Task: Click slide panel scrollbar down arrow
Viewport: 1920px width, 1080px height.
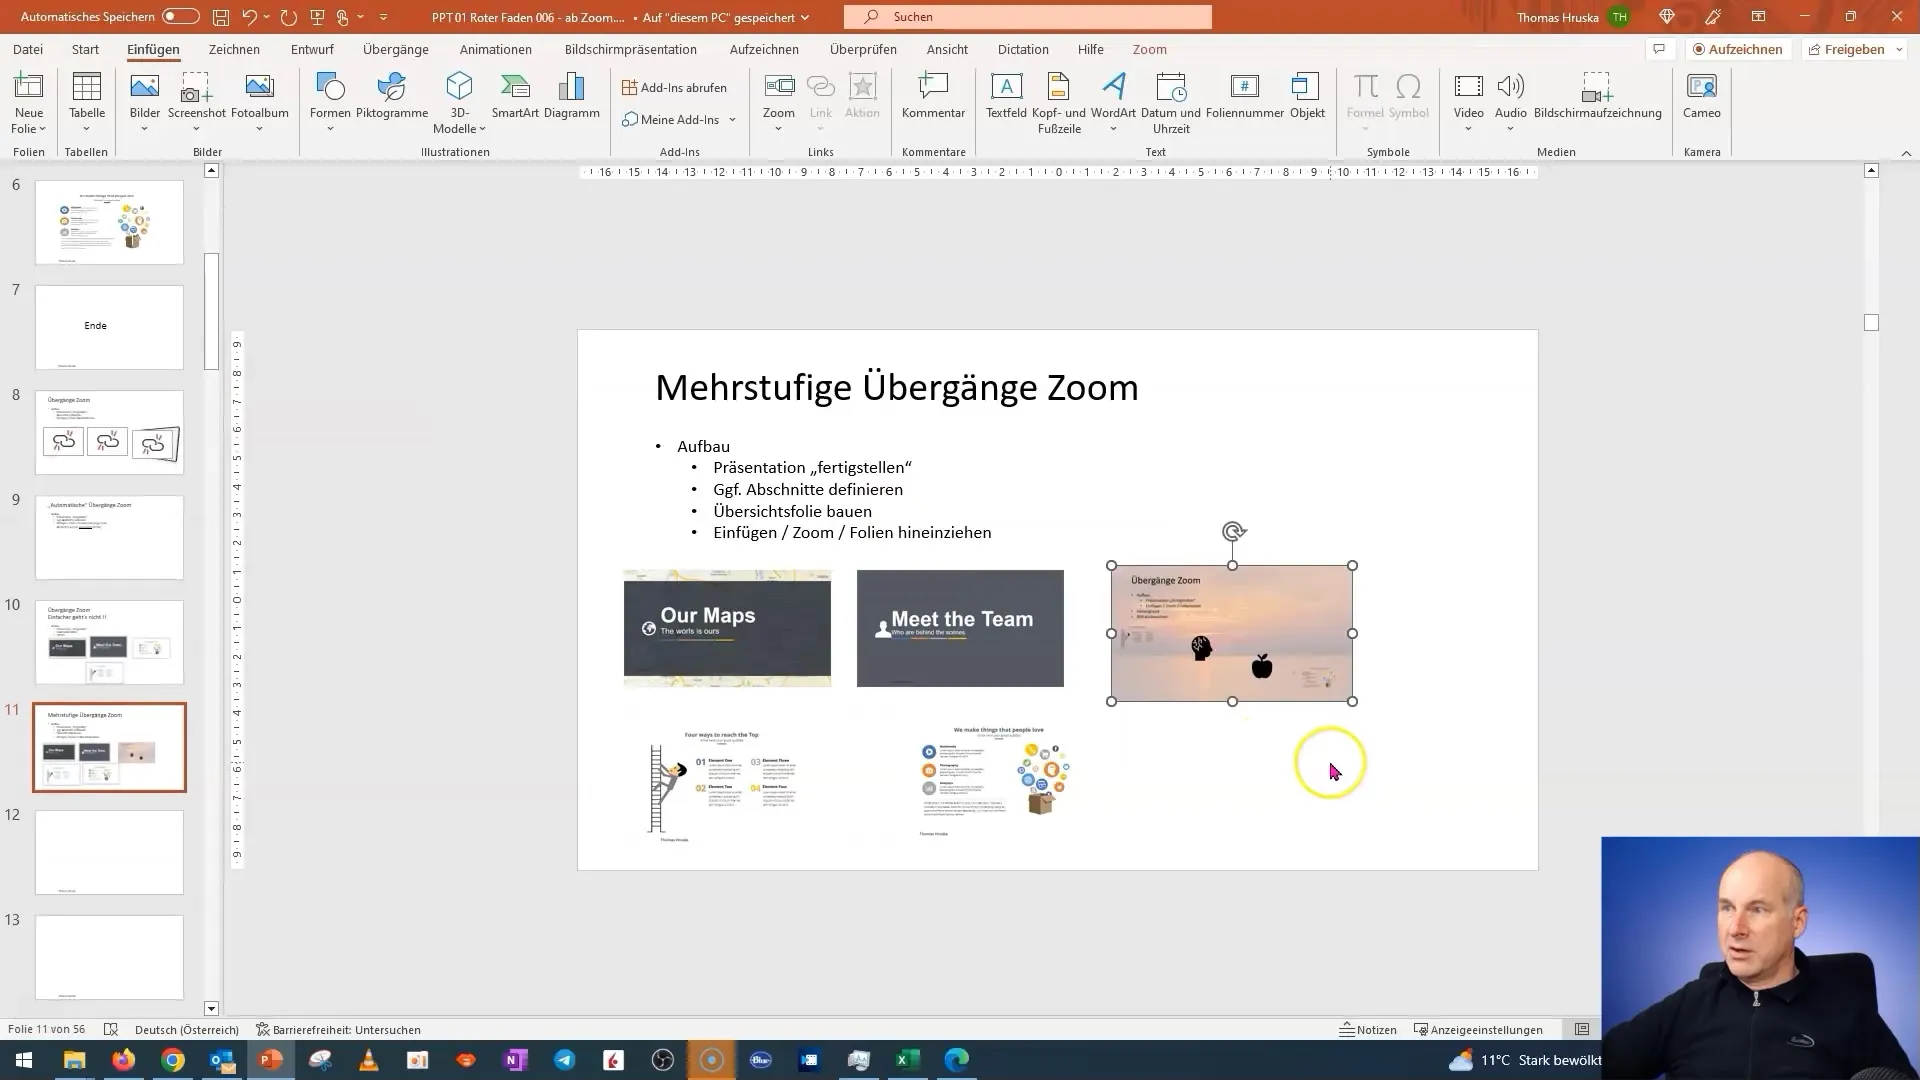Action: [211, 1008]
